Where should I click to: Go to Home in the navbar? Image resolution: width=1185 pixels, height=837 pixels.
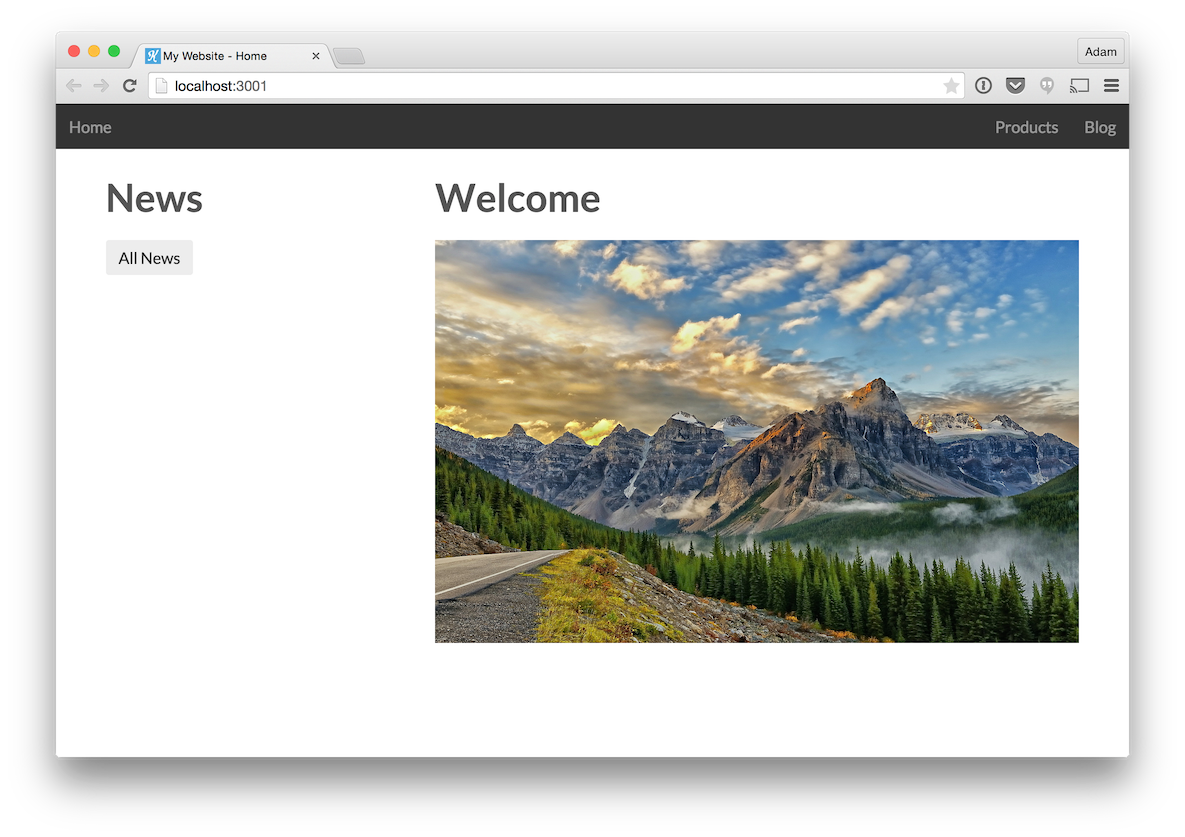(x=90, y=127)
